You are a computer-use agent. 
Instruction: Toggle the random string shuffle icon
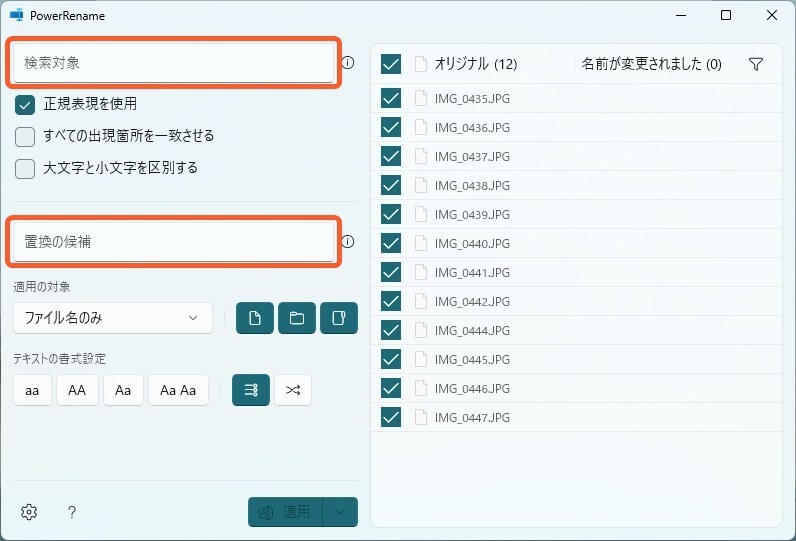pos(293,390)
